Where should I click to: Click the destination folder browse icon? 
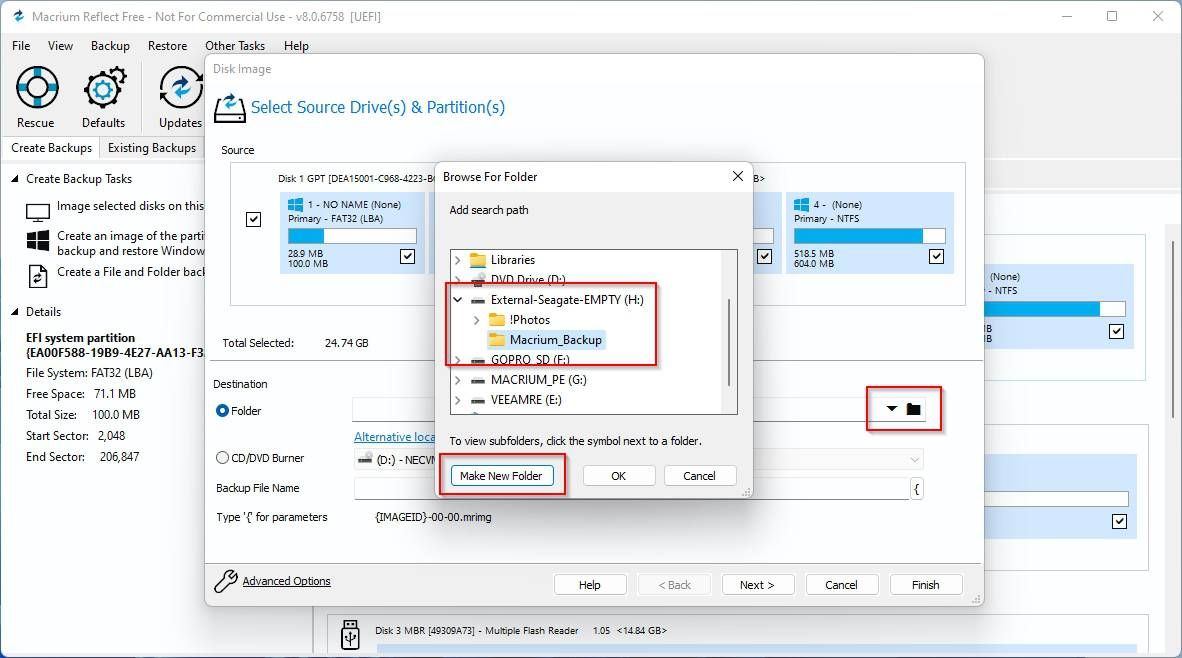(x=914, y=409)
